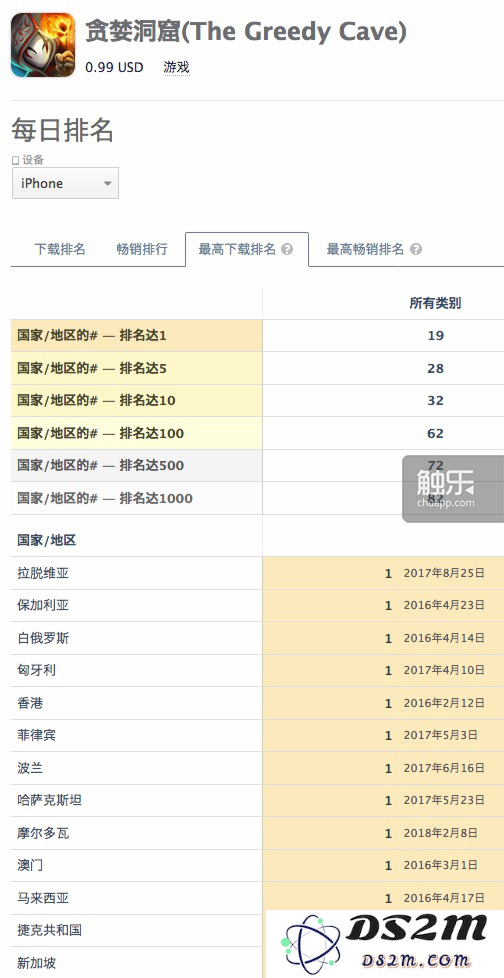
Task: Select the 摩尔多瓦 country row
Action: 257,833
